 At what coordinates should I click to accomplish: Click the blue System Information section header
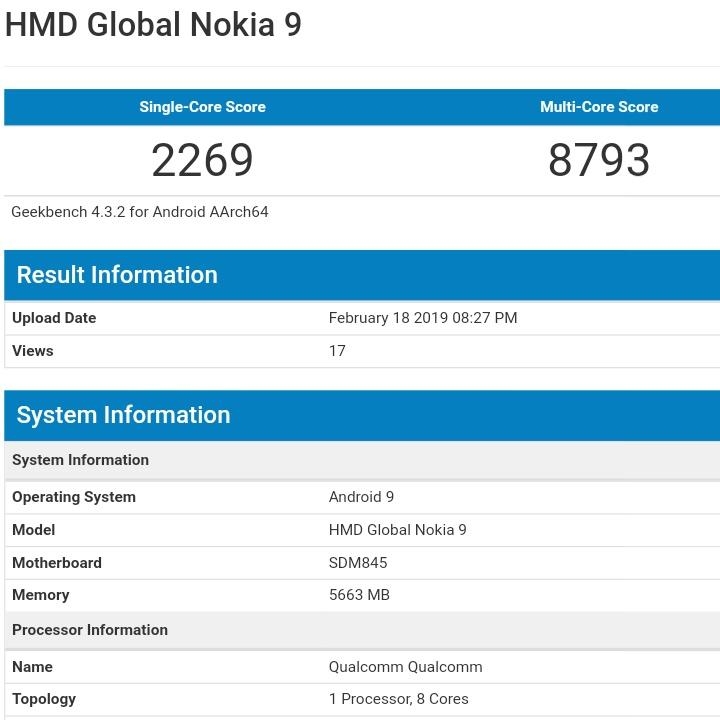(362, 415)
